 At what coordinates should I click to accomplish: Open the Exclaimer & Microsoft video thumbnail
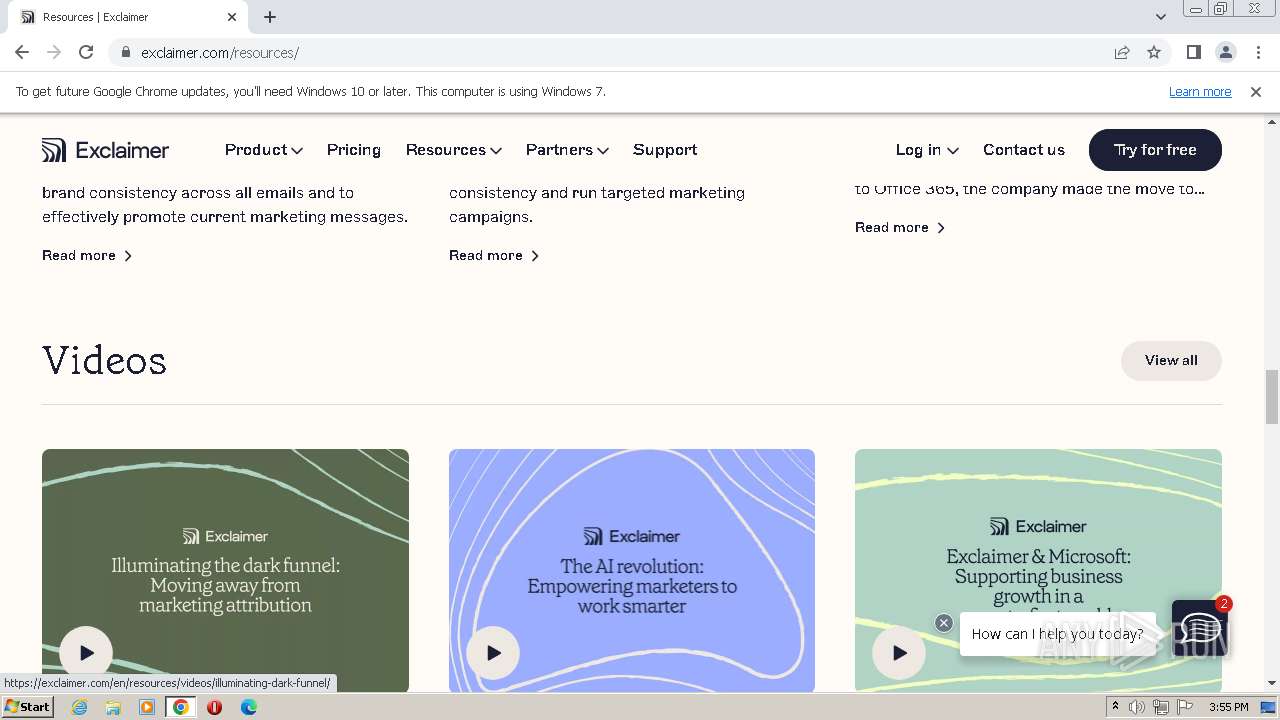tap(1038, 570)
